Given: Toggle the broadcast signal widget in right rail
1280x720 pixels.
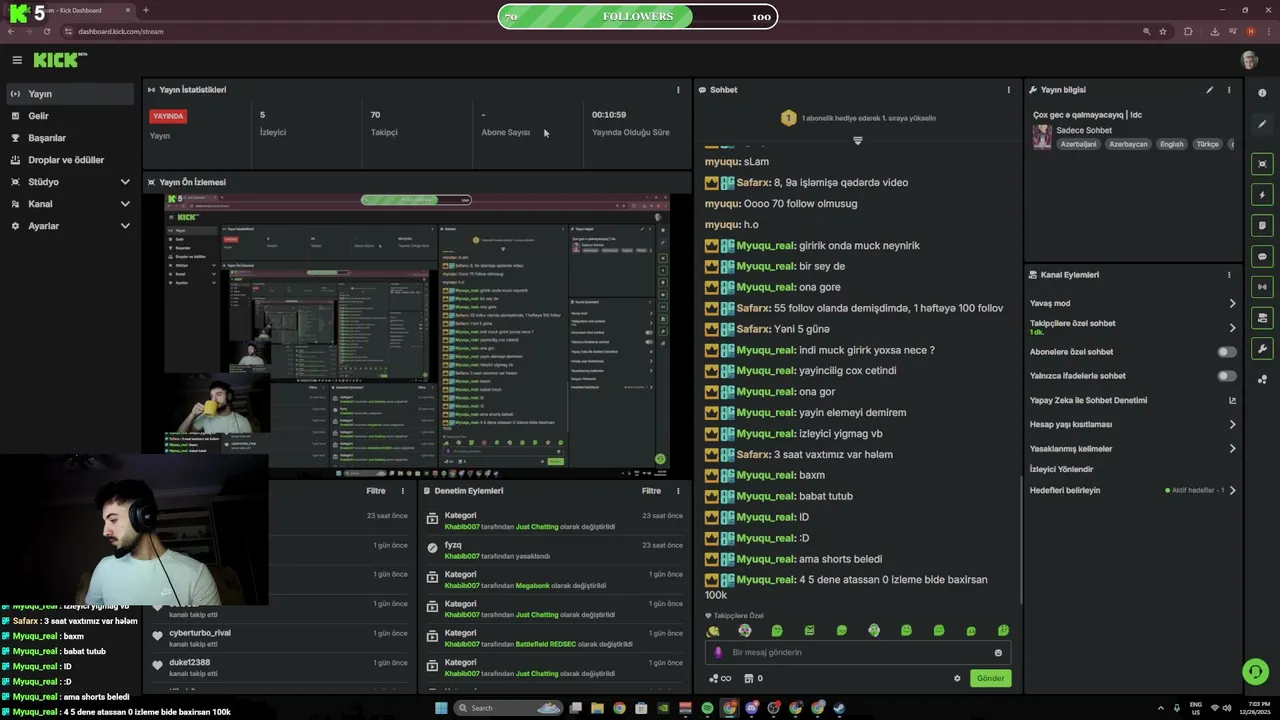Looking at the screenshot, I should [x=1262, y=288].
